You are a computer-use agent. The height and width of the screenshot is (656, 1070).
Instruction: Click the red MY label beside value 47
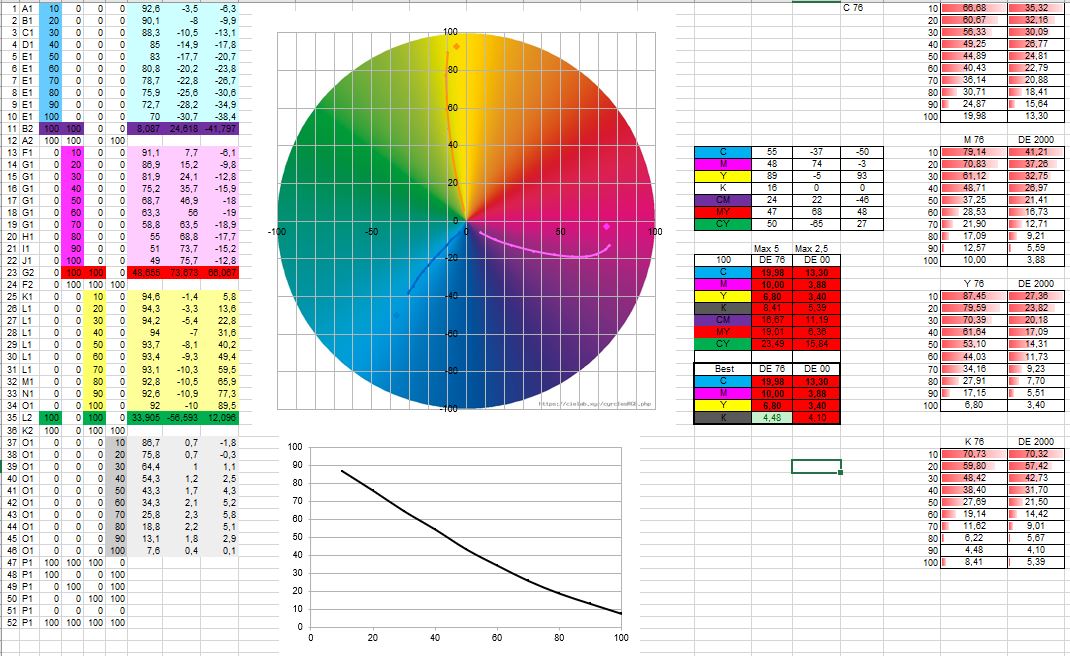pos(723,212)
